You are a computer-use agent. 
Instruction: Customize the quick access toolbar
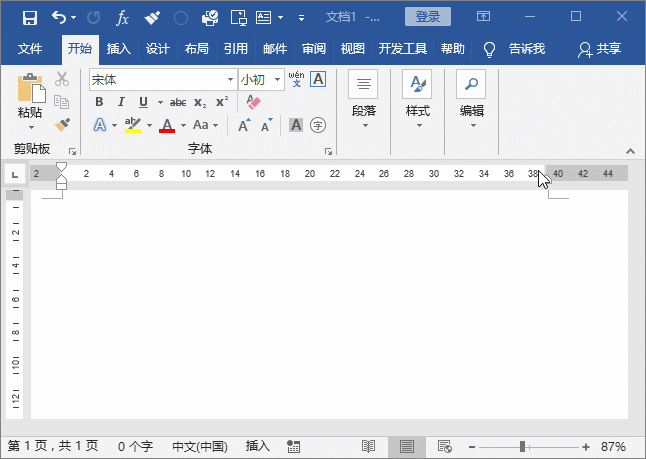pyautogui.click(x=302, y=18)
